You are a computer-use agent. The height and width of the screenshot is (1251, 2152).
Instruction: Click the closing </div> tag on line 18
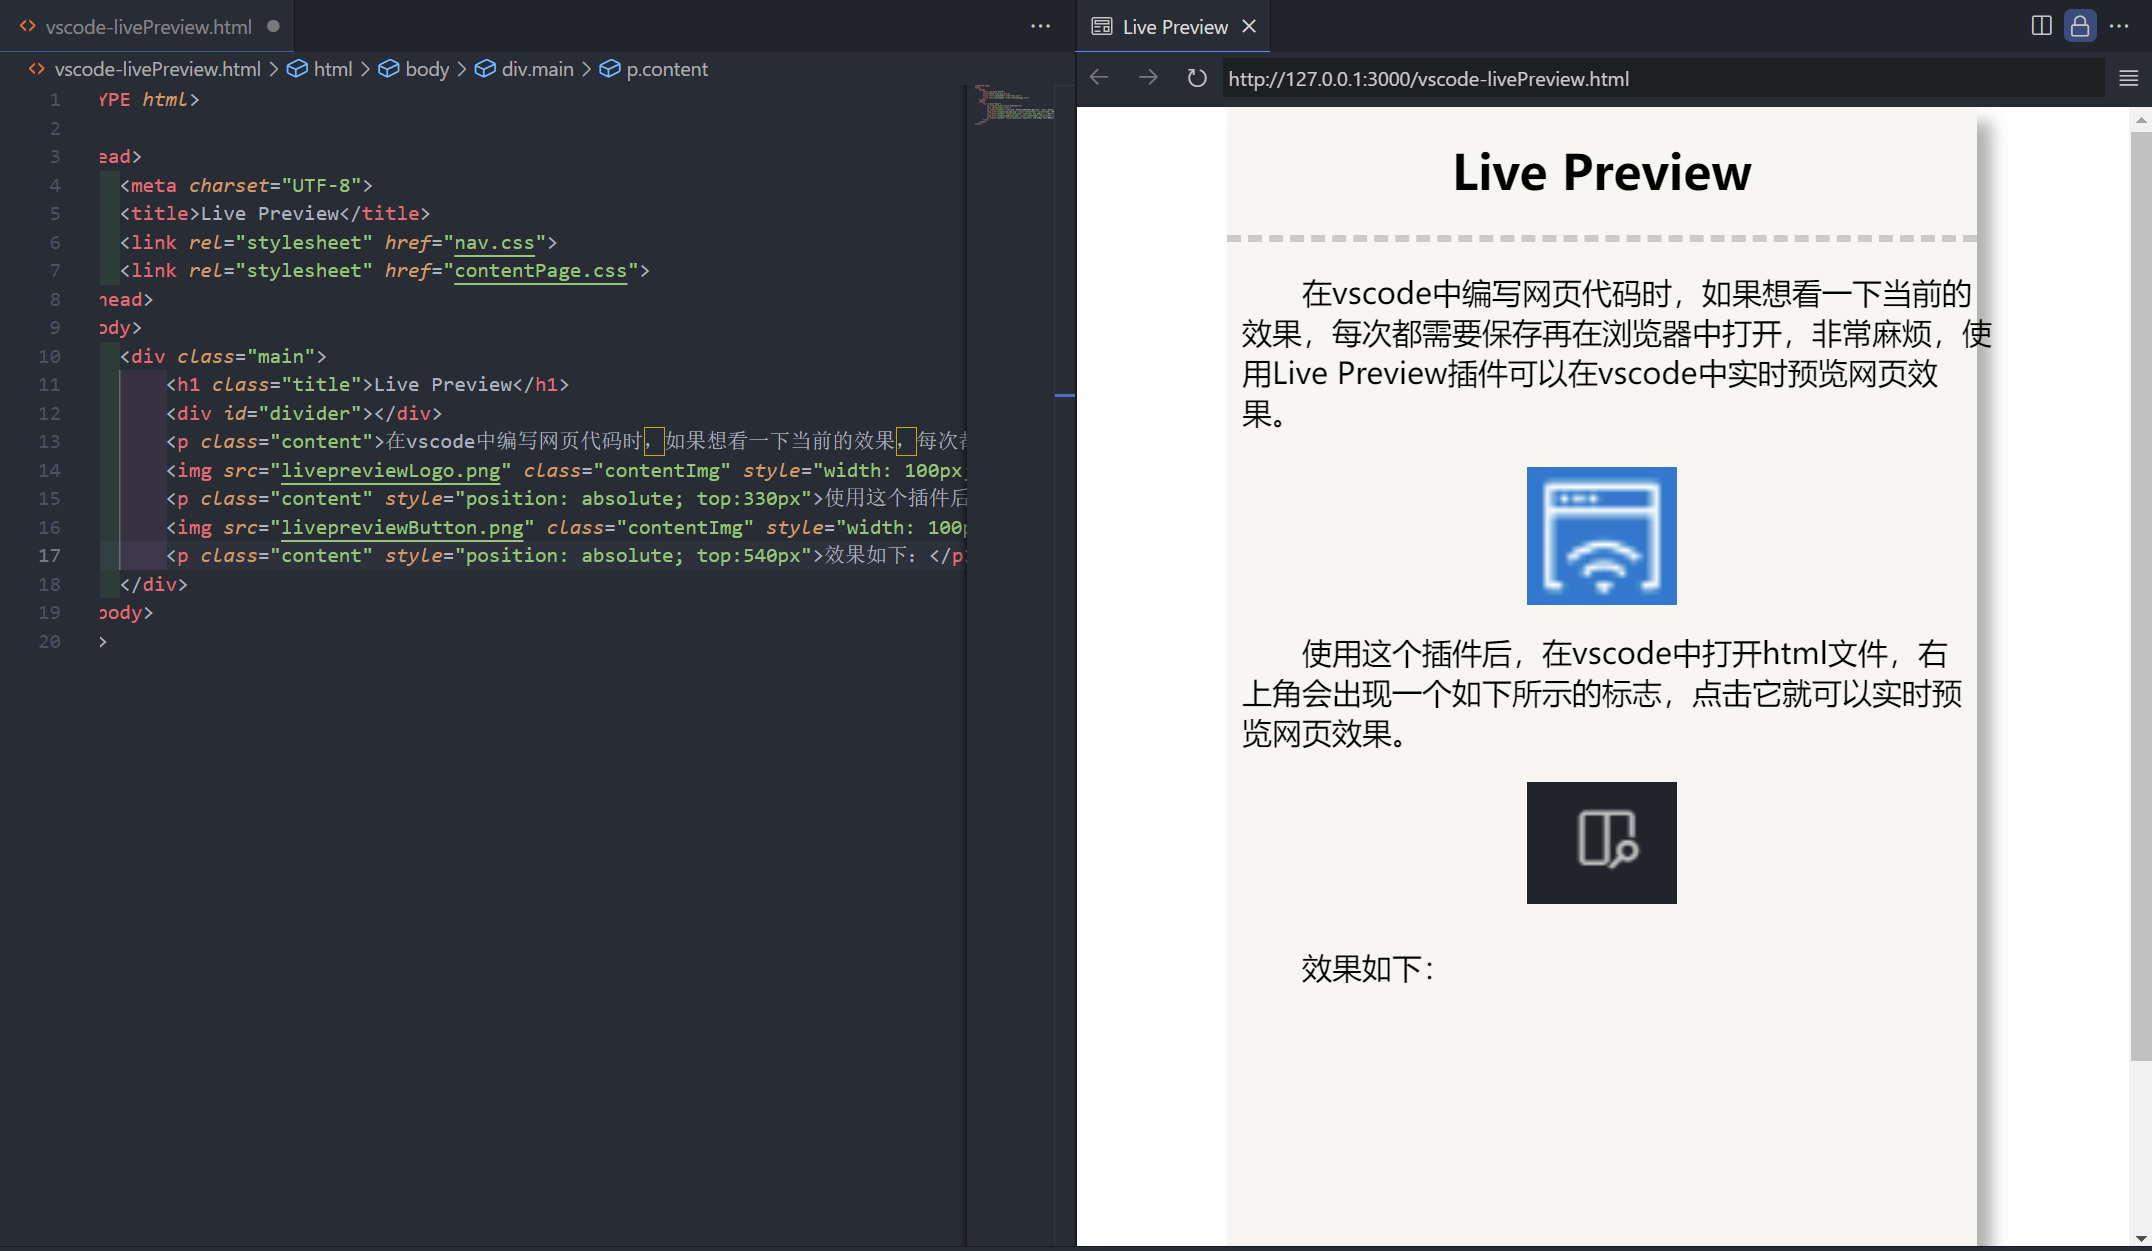click(x=153, y=584)
